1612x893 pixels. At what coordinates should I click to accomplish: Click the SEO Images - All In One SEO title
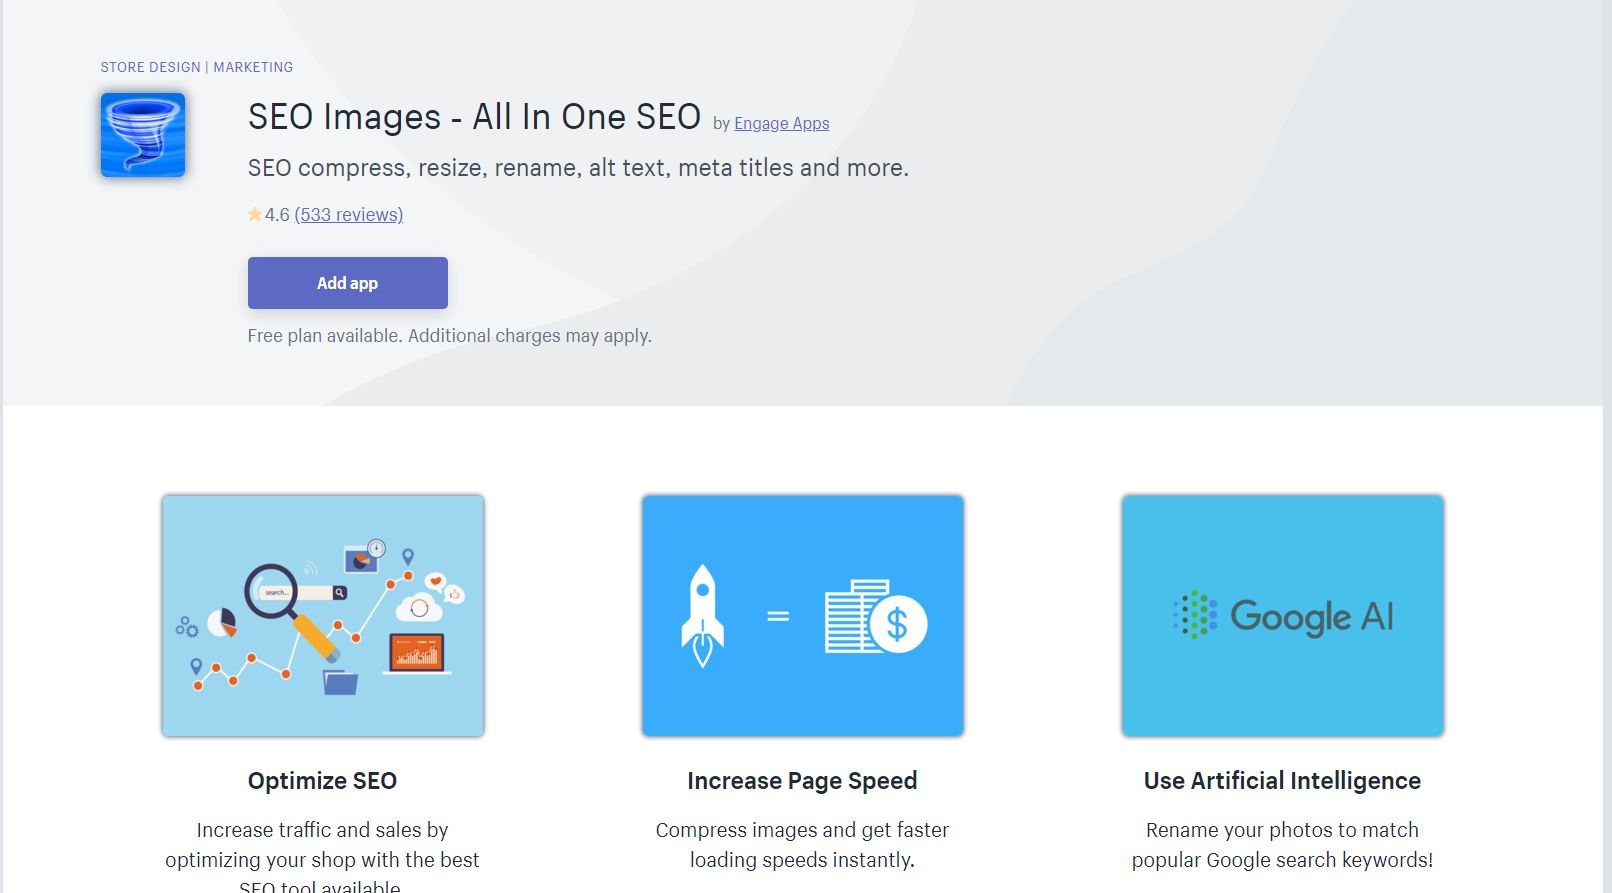point(474,117)
